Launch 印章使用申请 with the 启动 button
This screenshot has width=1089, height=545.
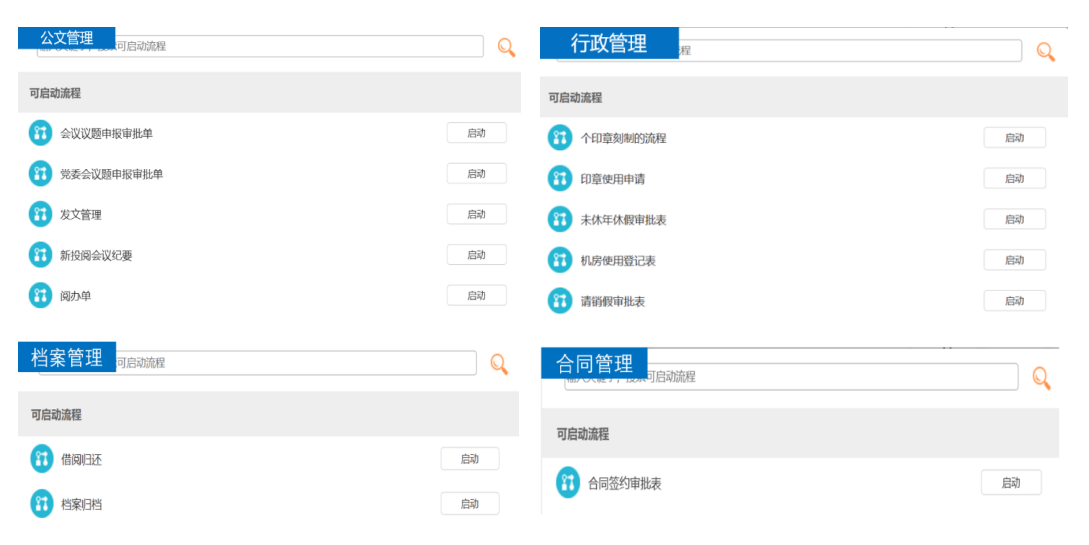tap(1015, 178)
